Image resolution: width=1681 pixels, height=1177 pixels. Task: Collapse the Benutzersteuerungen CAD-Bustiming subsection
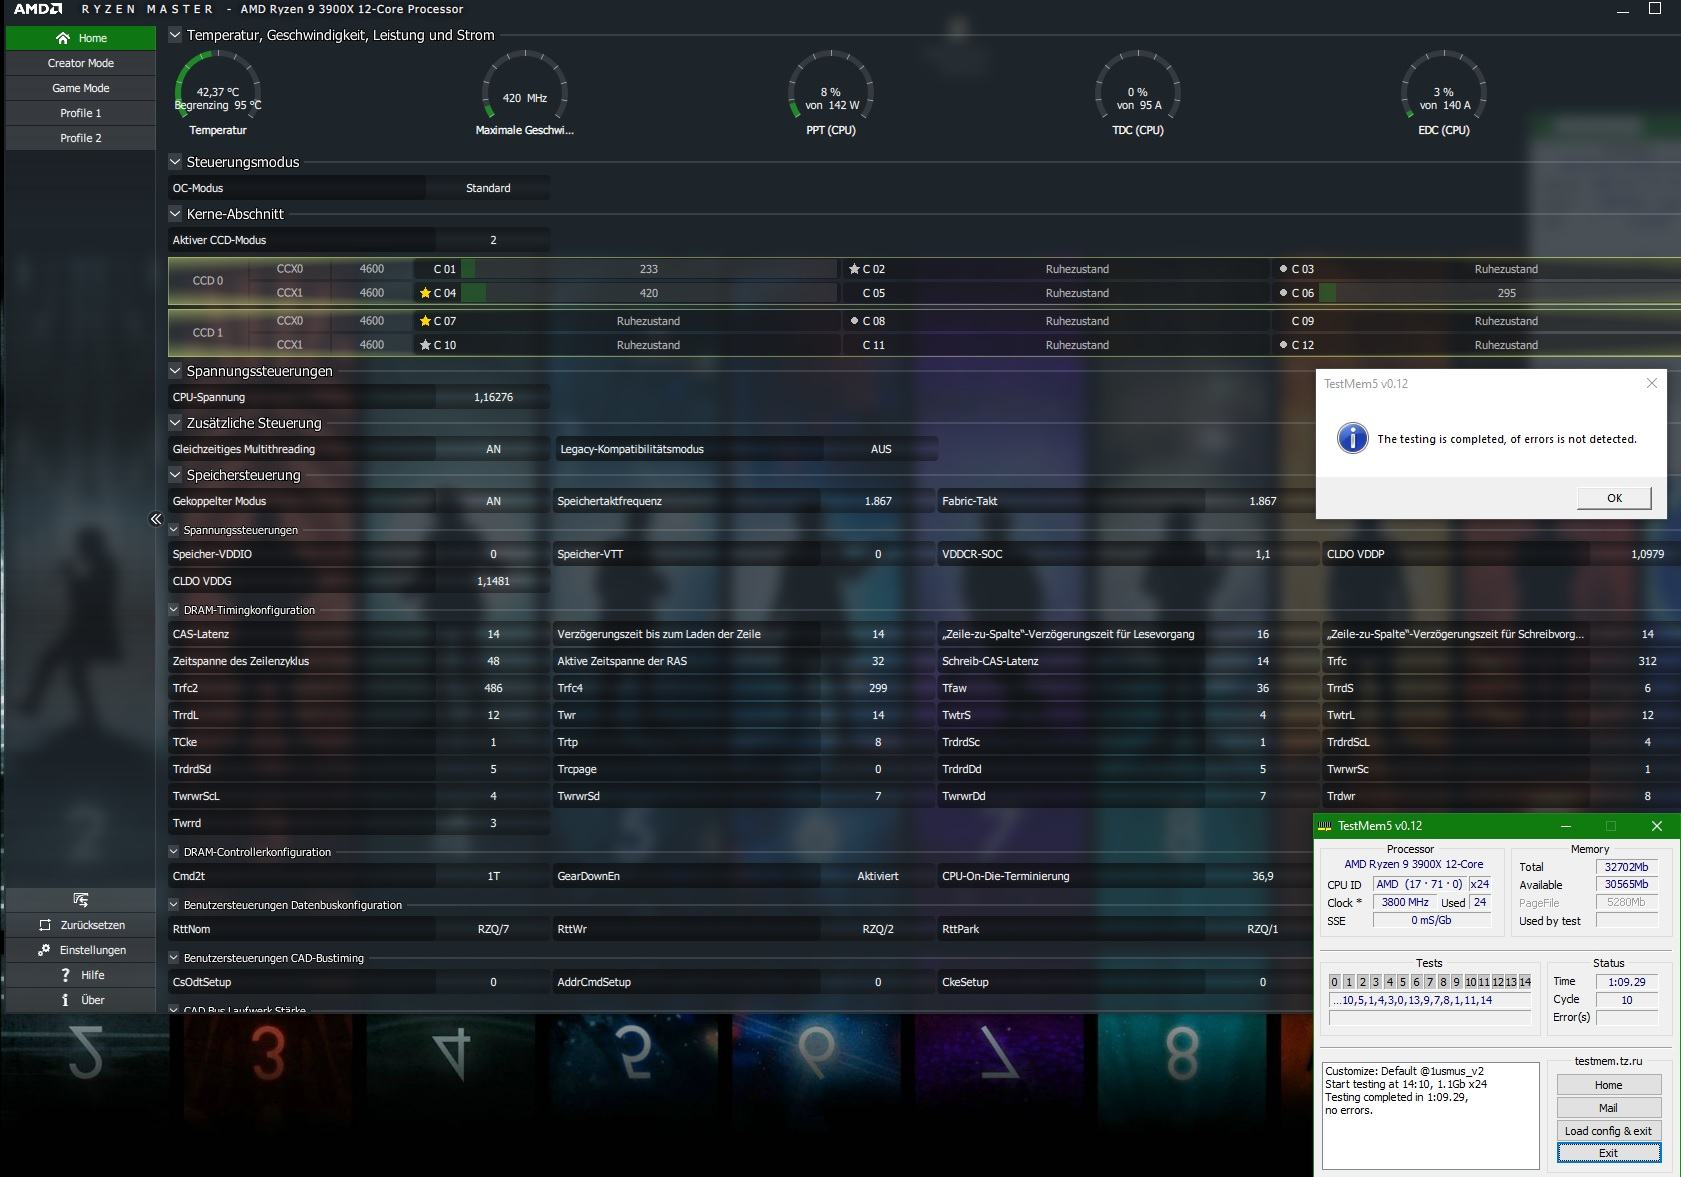[174, 958]
